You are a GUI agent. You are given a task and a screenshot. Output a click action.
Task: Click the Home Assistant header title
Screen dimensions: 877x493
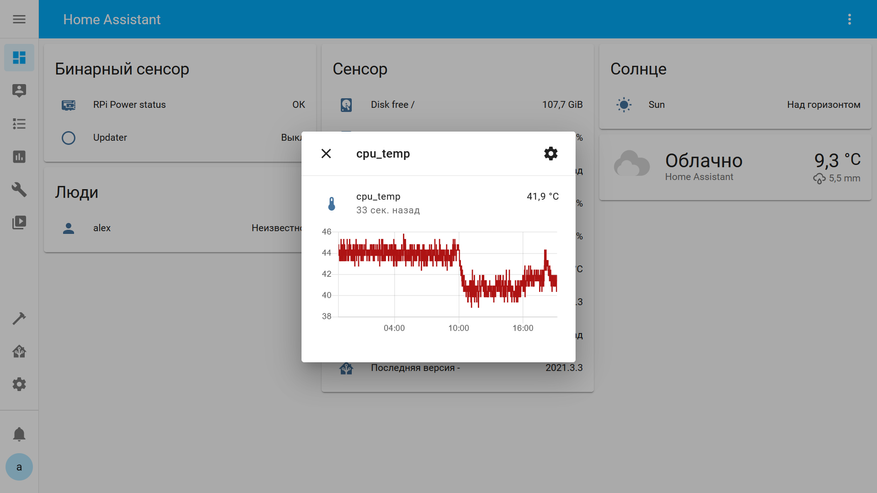(x=111, y=20)
